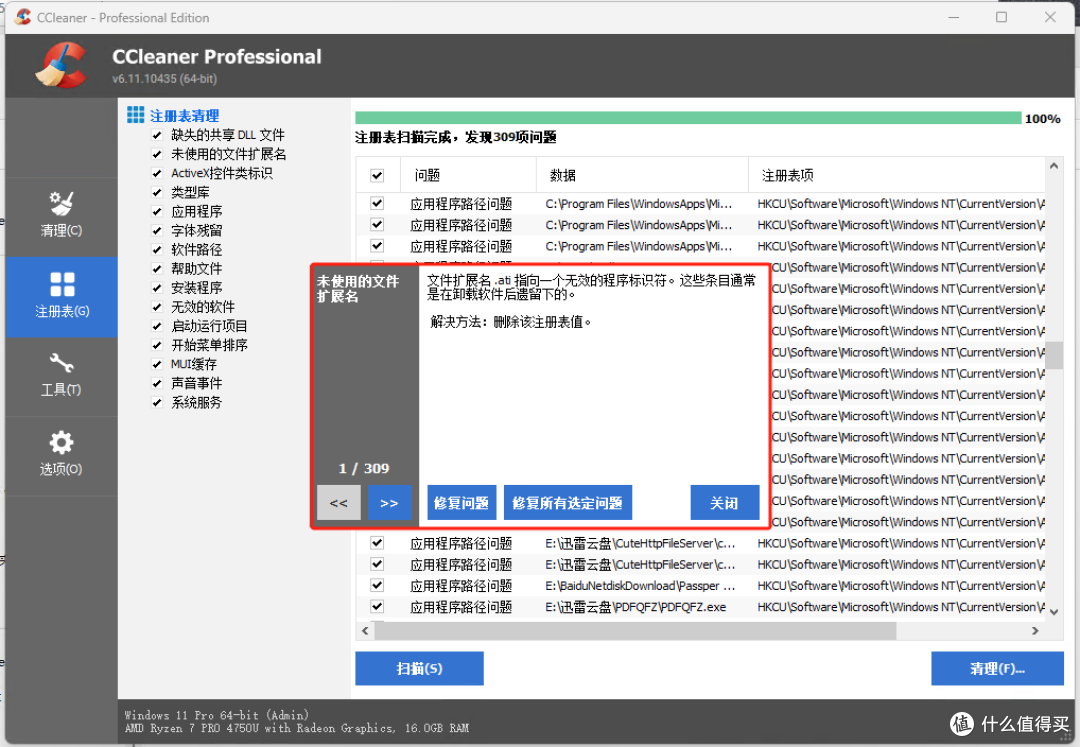Toggle 字体残留 checkbox

coord(157,231)
